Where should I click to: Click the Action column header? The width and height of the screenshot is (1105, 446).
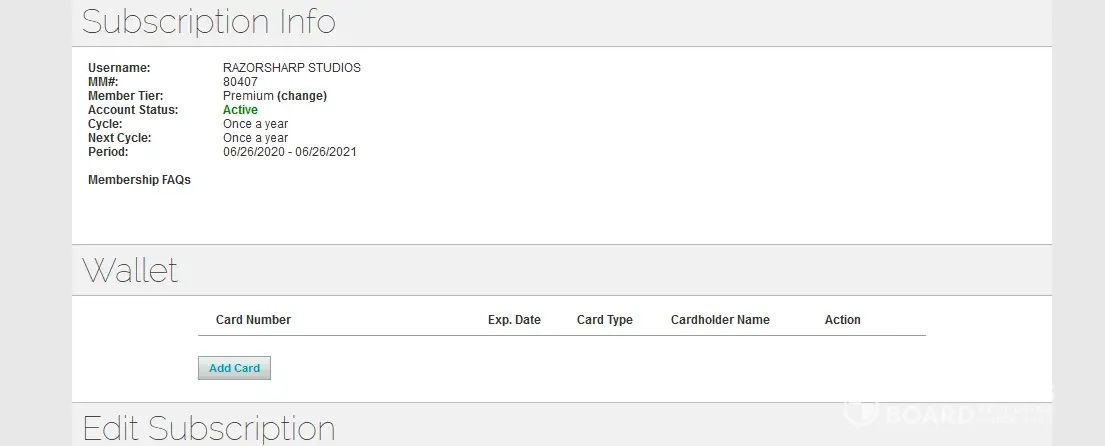842,320
